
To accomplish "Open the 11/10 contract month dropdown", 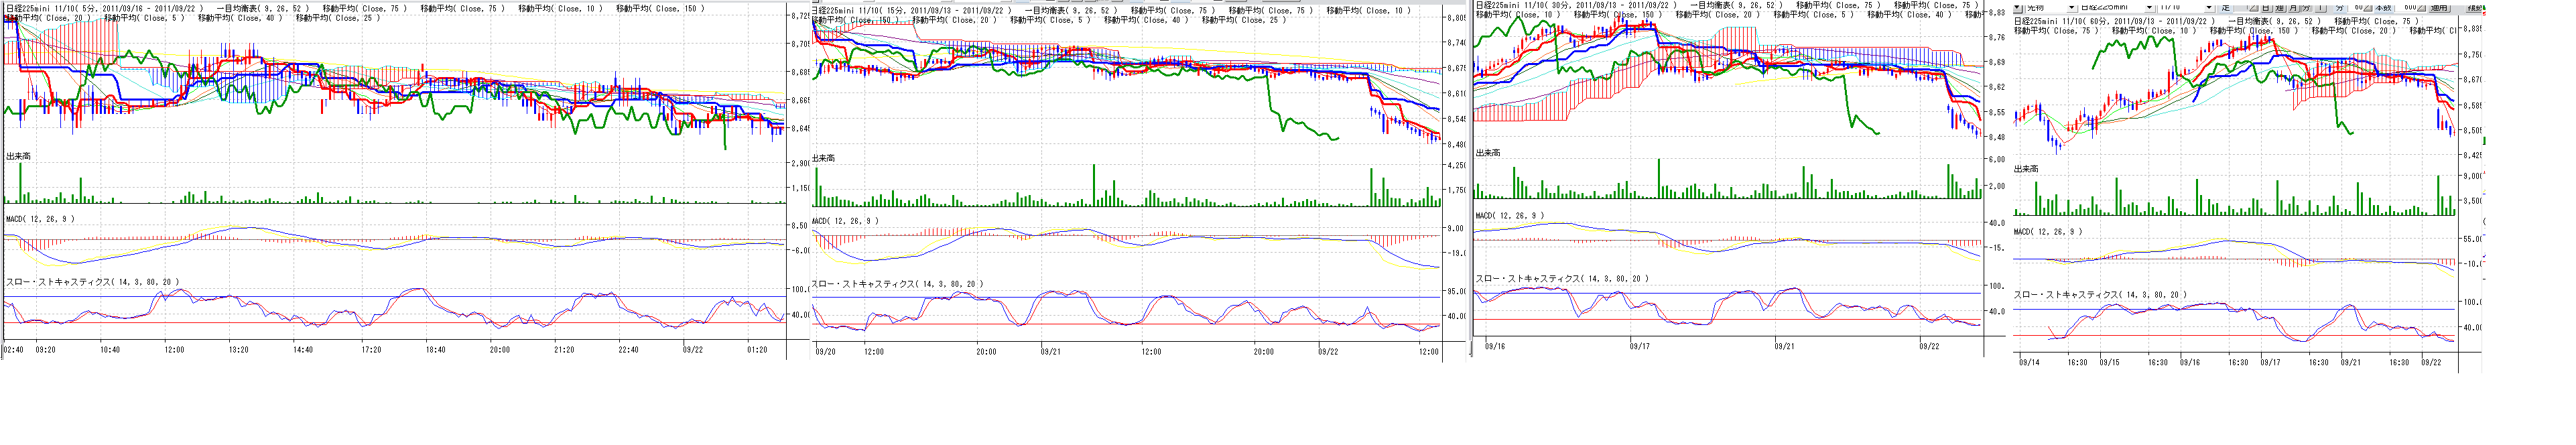I will tap(2209, 8).
